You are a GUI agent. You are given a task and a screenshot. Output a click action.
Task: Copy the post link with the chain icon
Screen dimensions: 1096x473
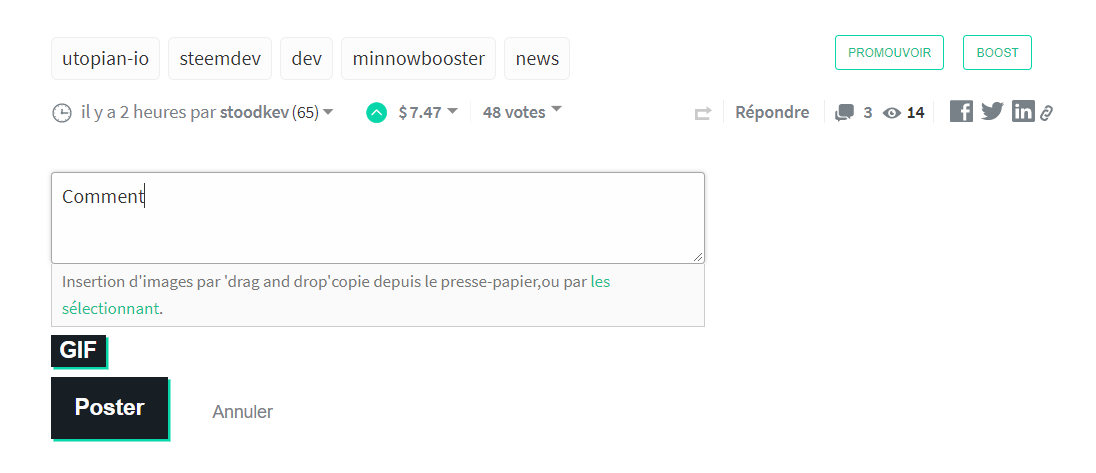(x=1046, y=113)
